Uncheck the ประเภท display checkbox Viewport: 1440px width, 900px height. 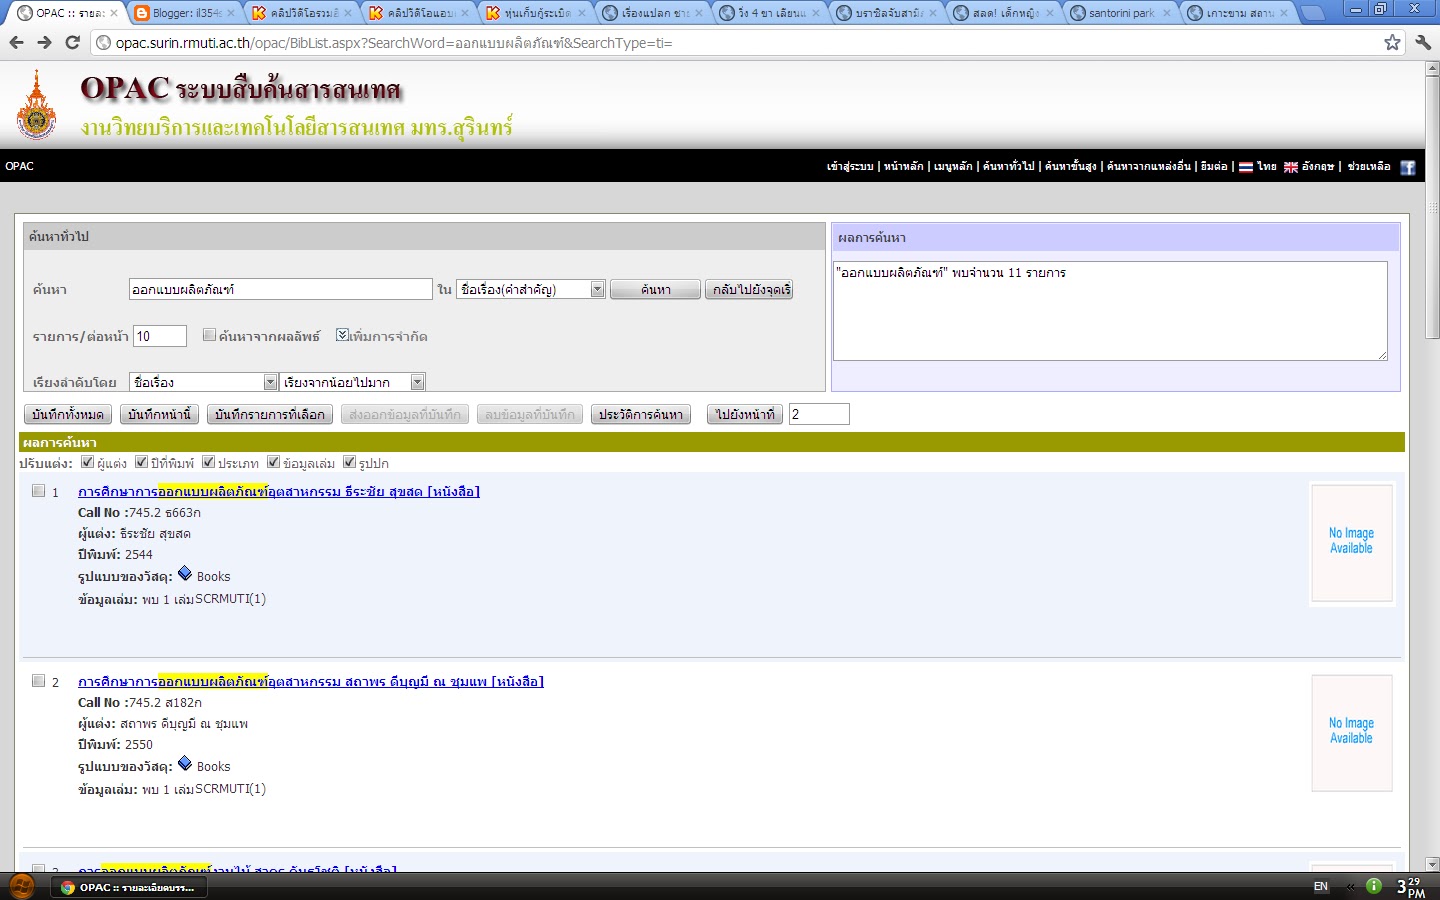208,462
